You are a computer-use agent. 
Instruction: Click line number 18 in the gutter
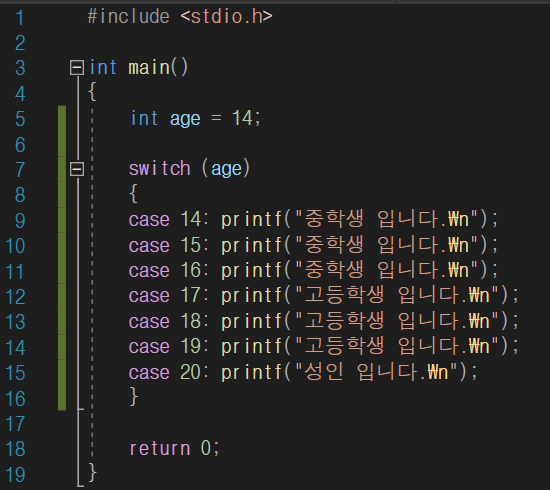15,449
